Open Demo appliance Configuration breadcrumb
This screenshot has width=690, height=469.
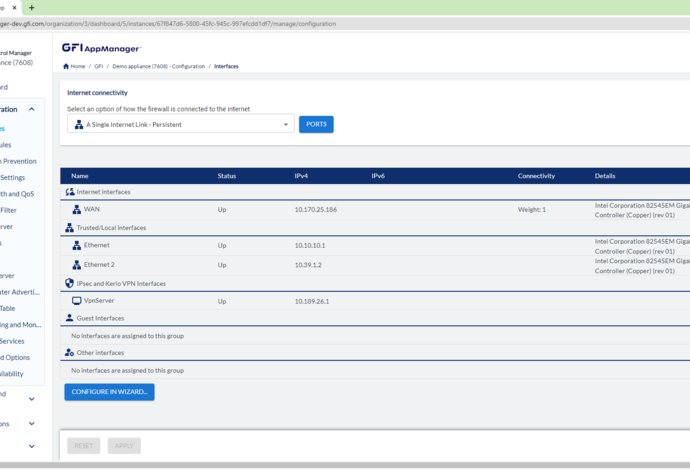[x=158, y=66]
